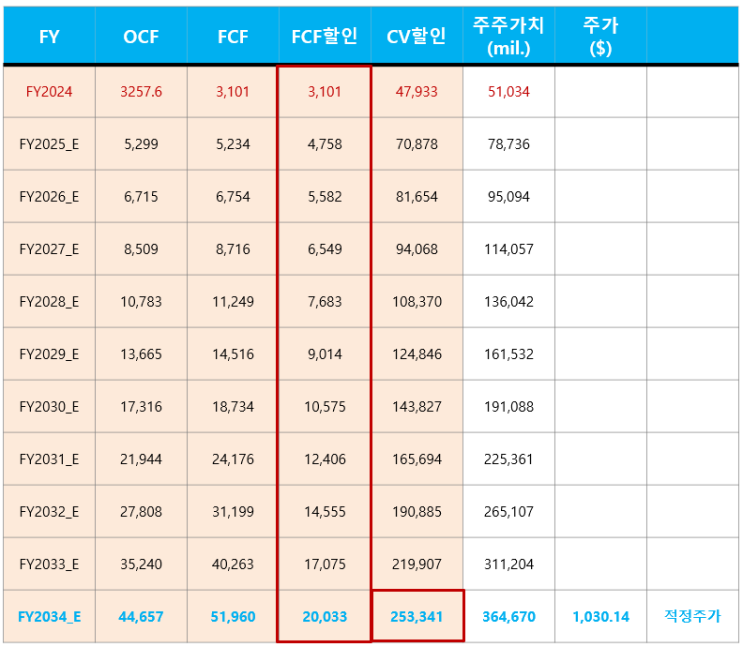
Task: Select FCF value 40,263
Action: coord(233,565)
